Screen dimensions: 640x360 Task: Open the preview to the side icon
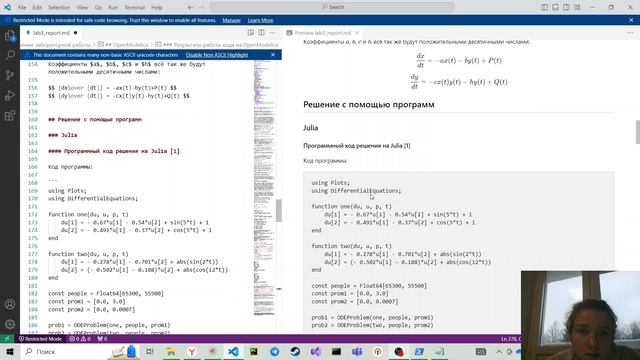click(251, 33)
